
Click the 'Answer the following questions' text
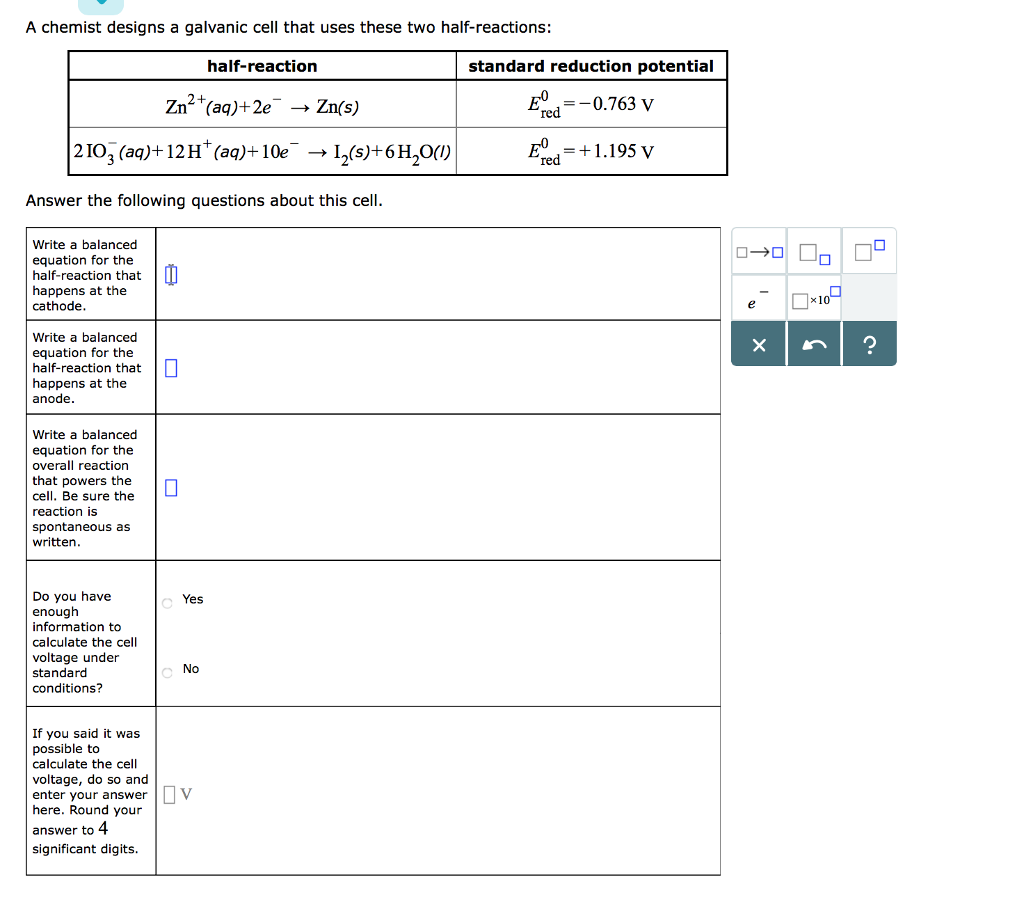click(x=204, y=200)
